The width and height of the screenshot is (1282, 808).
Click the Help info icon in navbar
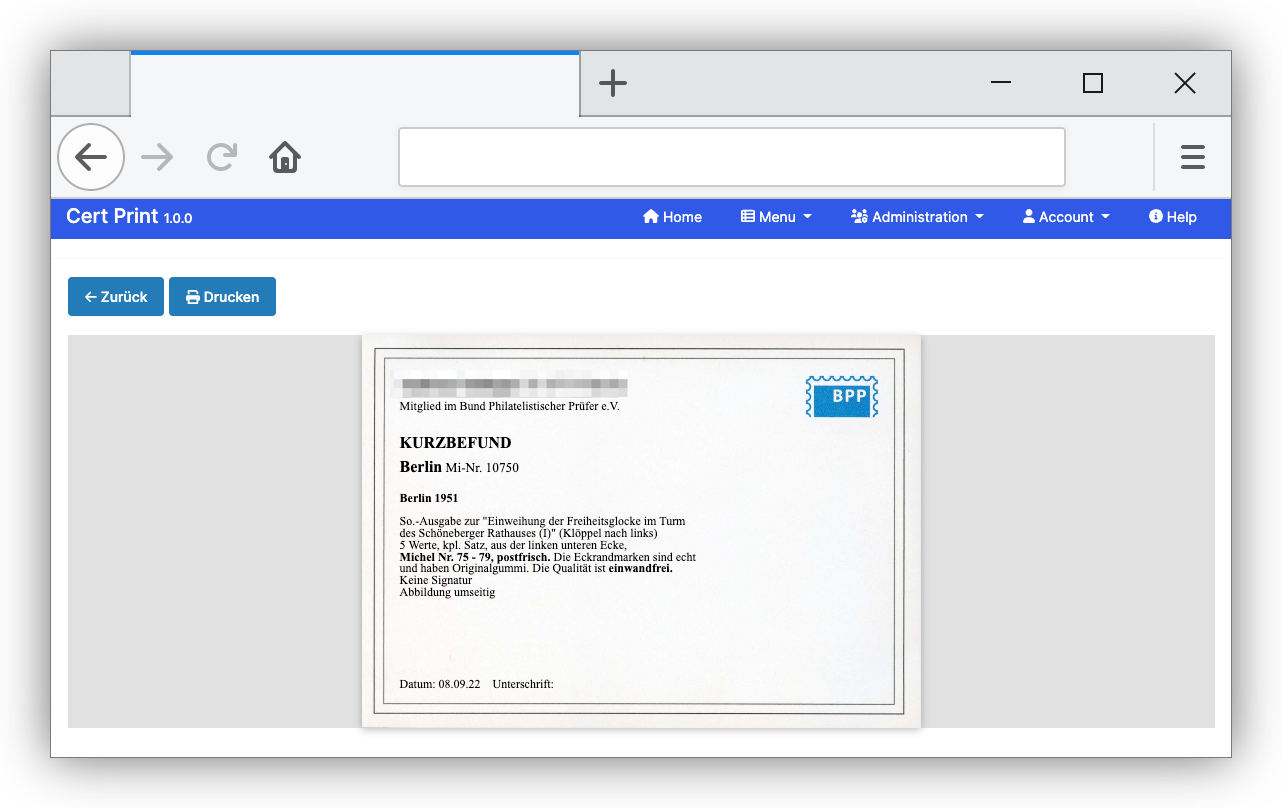click(x=1155, y=217)
